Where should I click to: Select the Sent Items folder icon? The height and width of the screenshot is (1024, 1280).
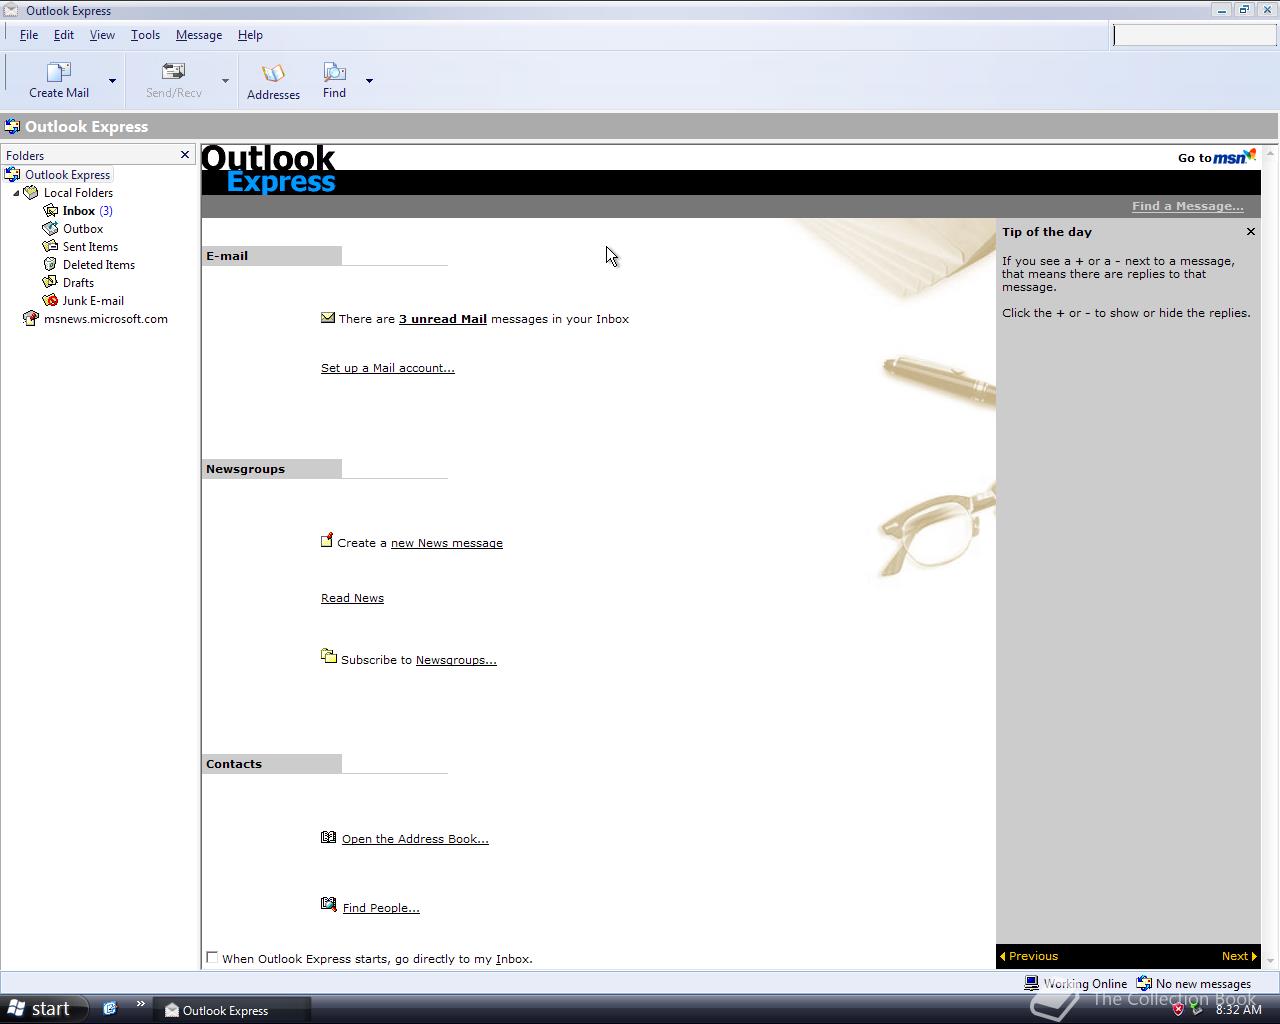click(50, 247)
